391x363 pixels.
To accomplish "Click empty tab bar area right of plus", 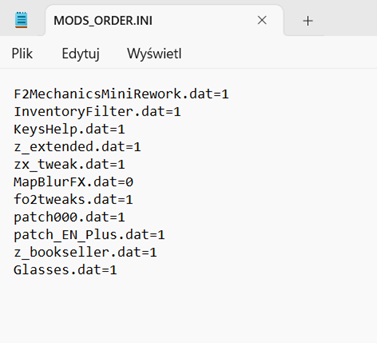I will tap(350, 20).
